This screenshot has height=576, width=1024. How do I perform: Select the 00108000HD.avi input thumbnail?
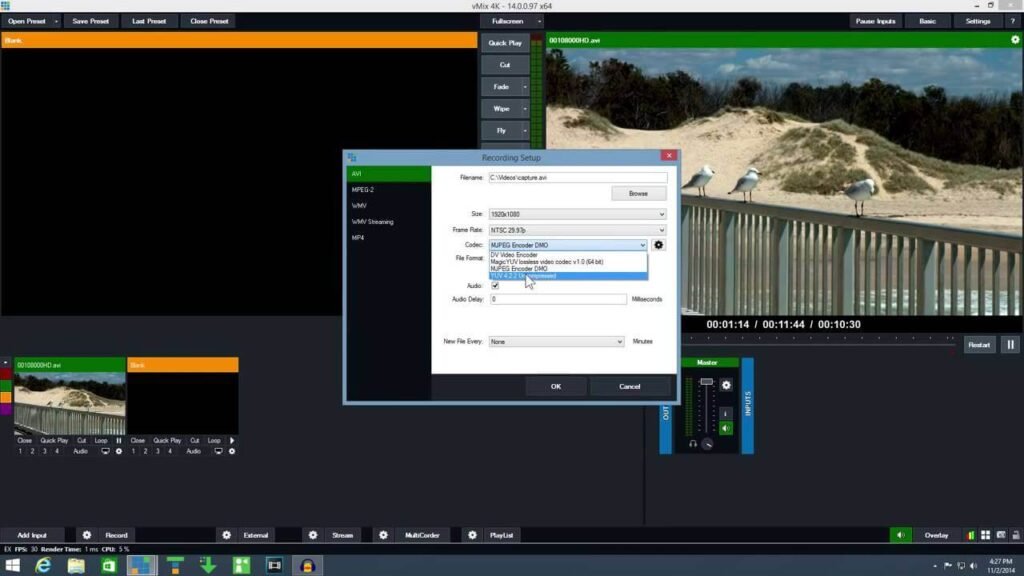(x=70, y=403)
